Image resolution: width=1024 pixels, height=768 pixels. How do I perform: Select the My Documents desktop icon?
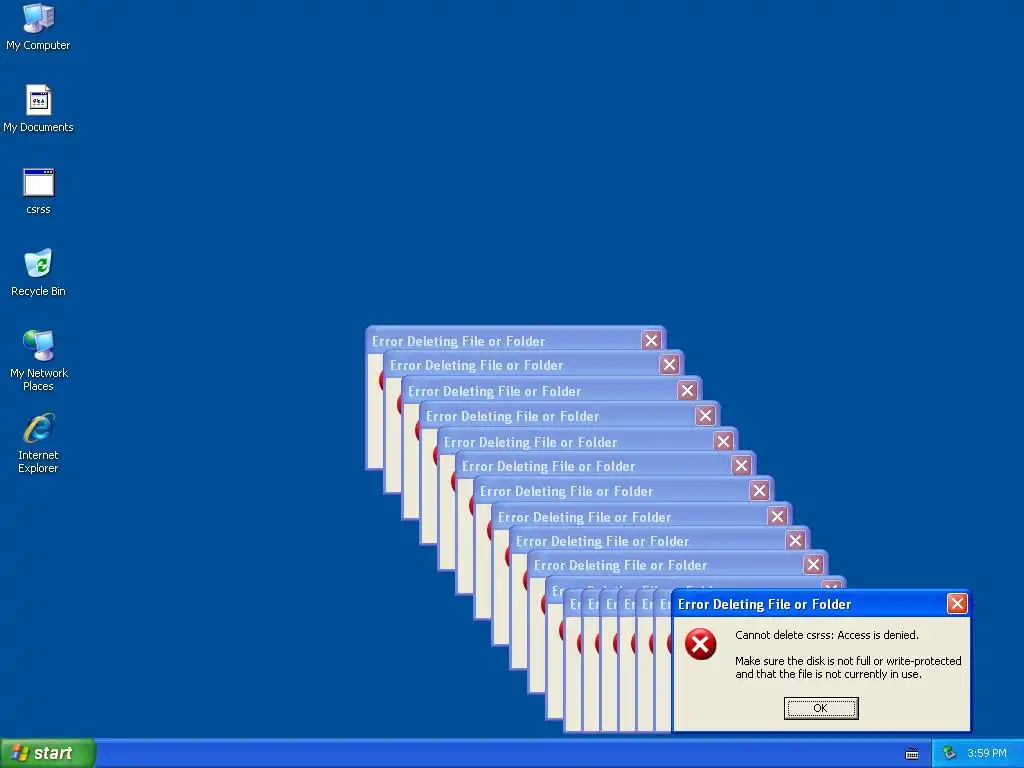point(38,108)
